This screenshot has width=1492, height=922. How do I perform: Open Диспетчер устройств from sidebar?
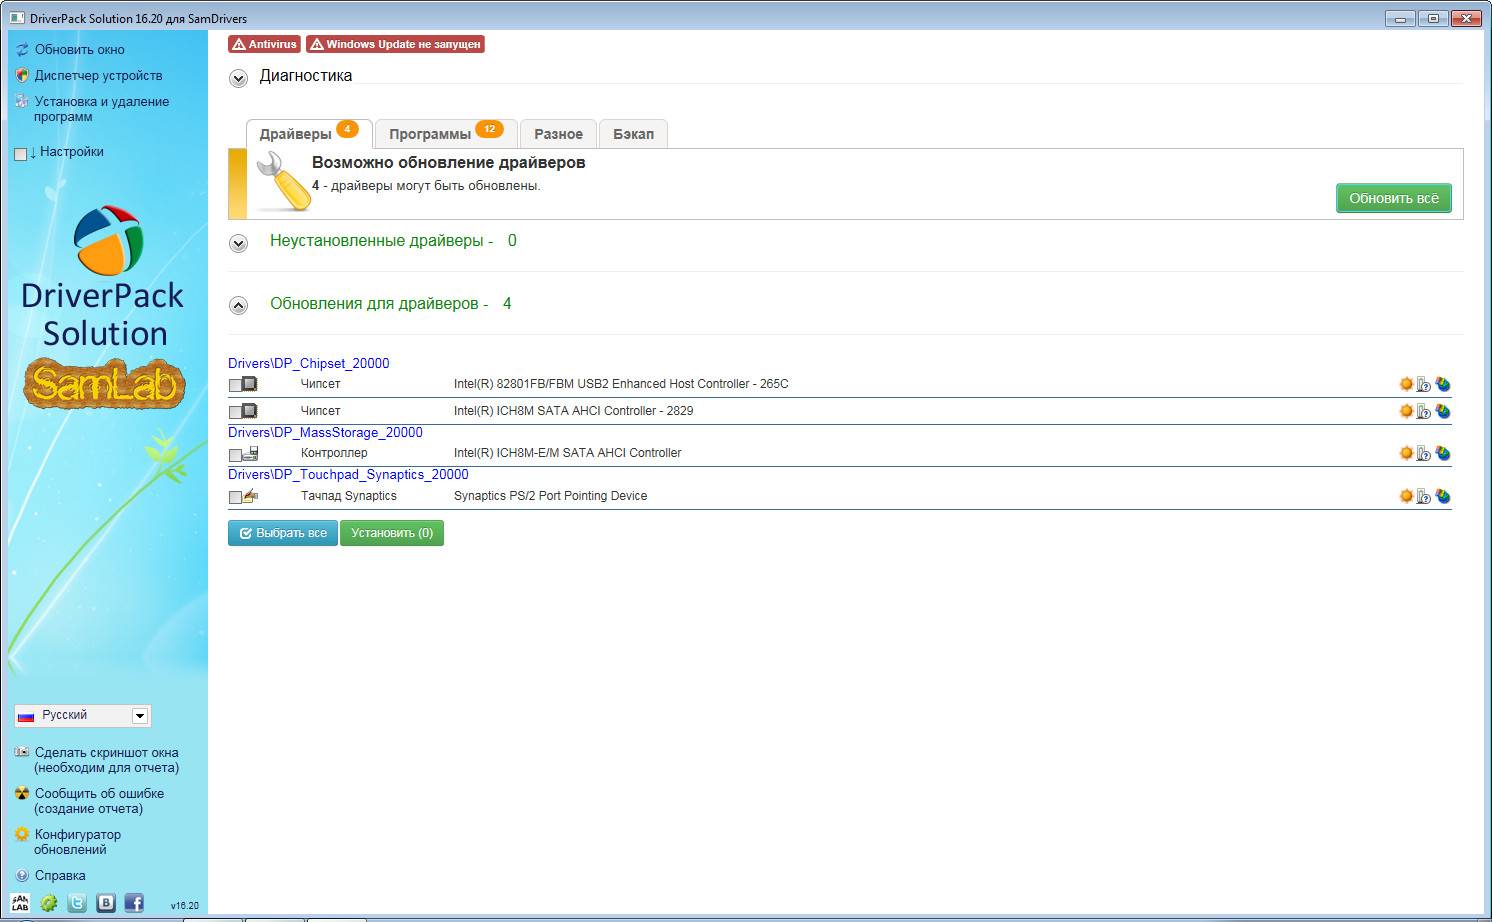pyautogui.click(x=98, y=75)
